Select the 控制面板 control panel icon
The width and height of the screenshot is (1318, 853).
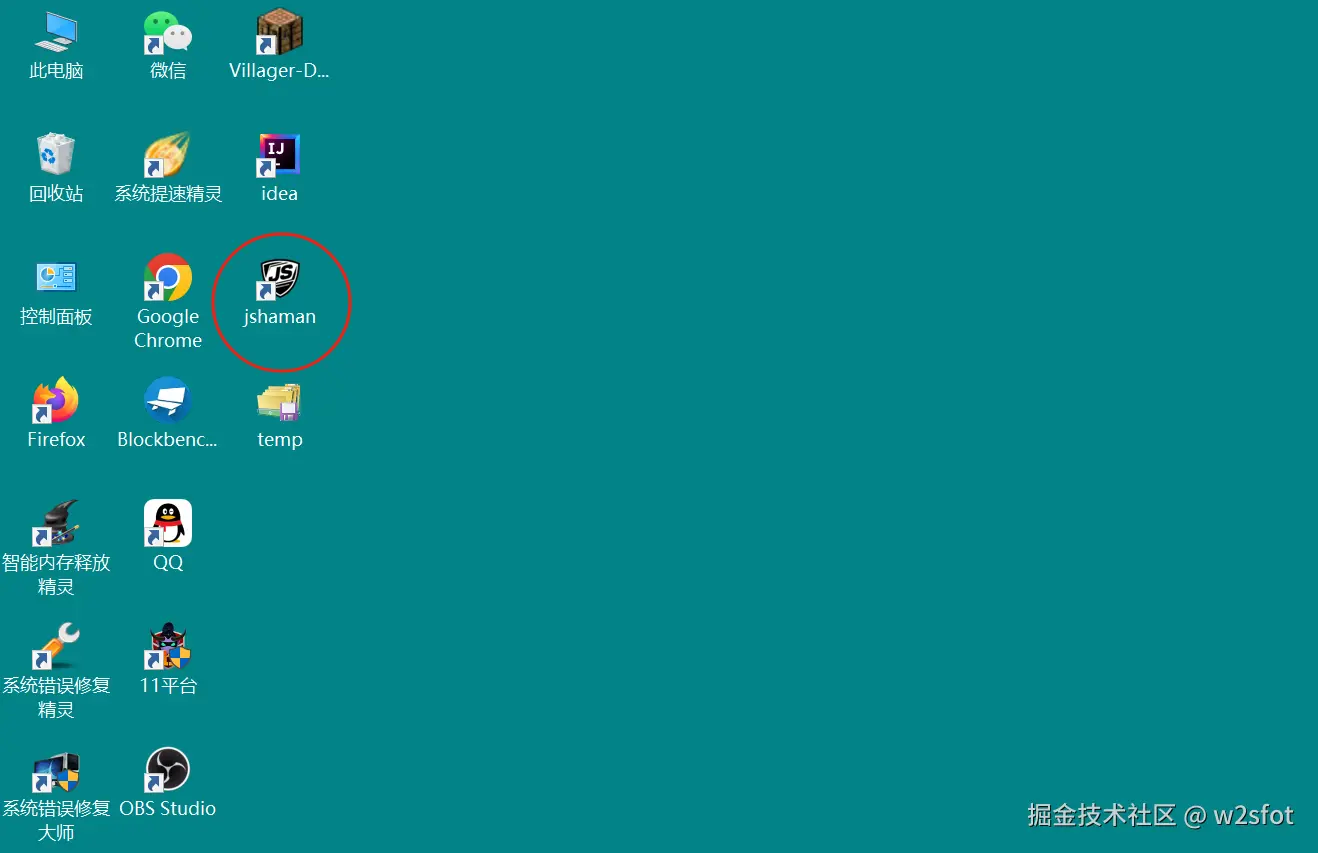[56, 278]
